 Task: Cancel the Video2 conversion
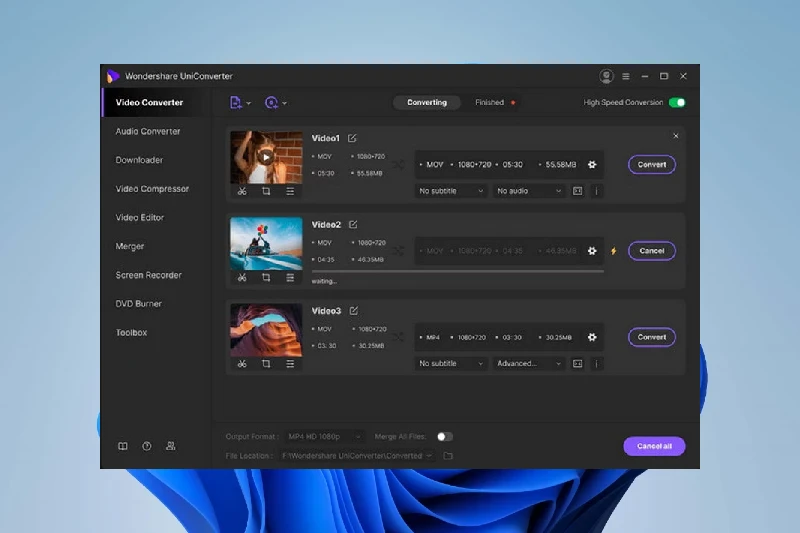click(652, 250)
